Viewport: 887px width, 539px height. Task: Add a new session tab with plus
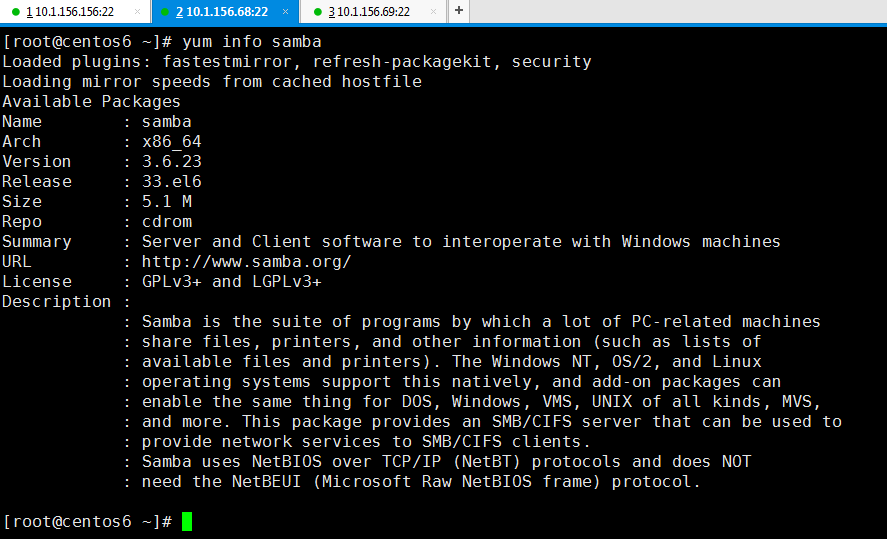click(459, 11)
